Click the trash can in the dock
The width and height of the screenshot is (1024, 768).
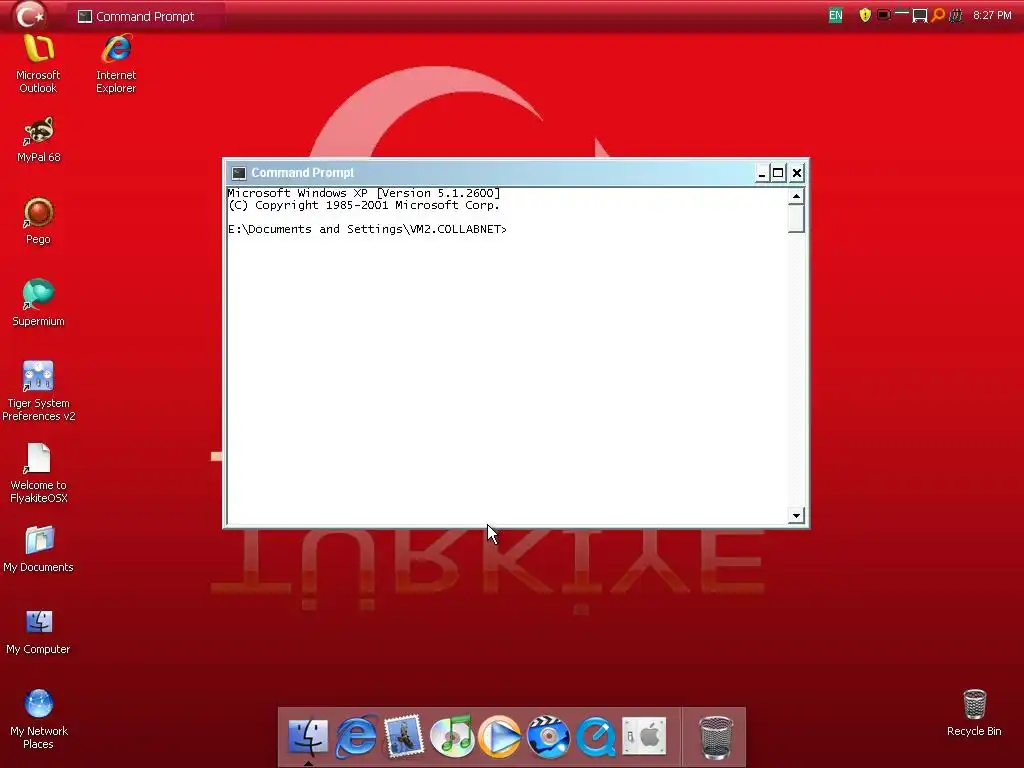pyautogui.click(x=716, y=738)
